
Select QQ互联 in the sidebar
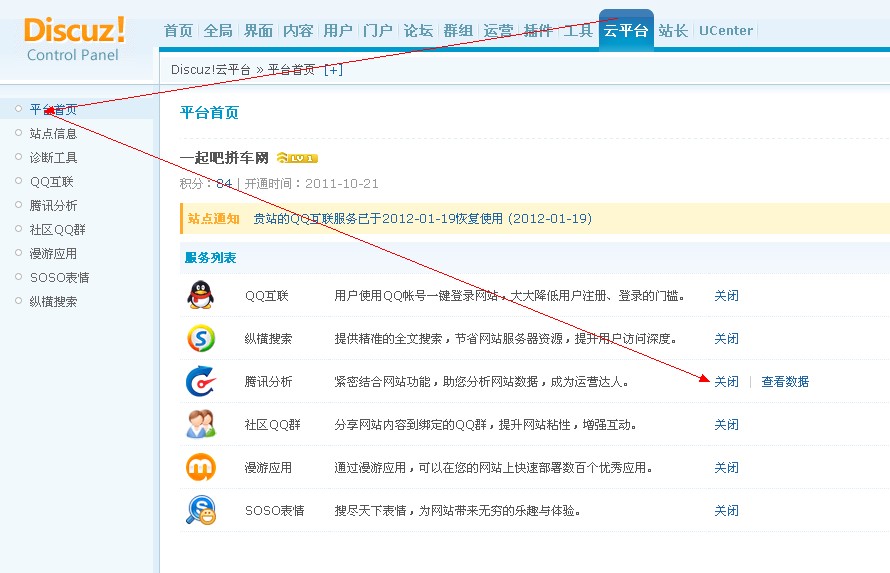[52, 182]
